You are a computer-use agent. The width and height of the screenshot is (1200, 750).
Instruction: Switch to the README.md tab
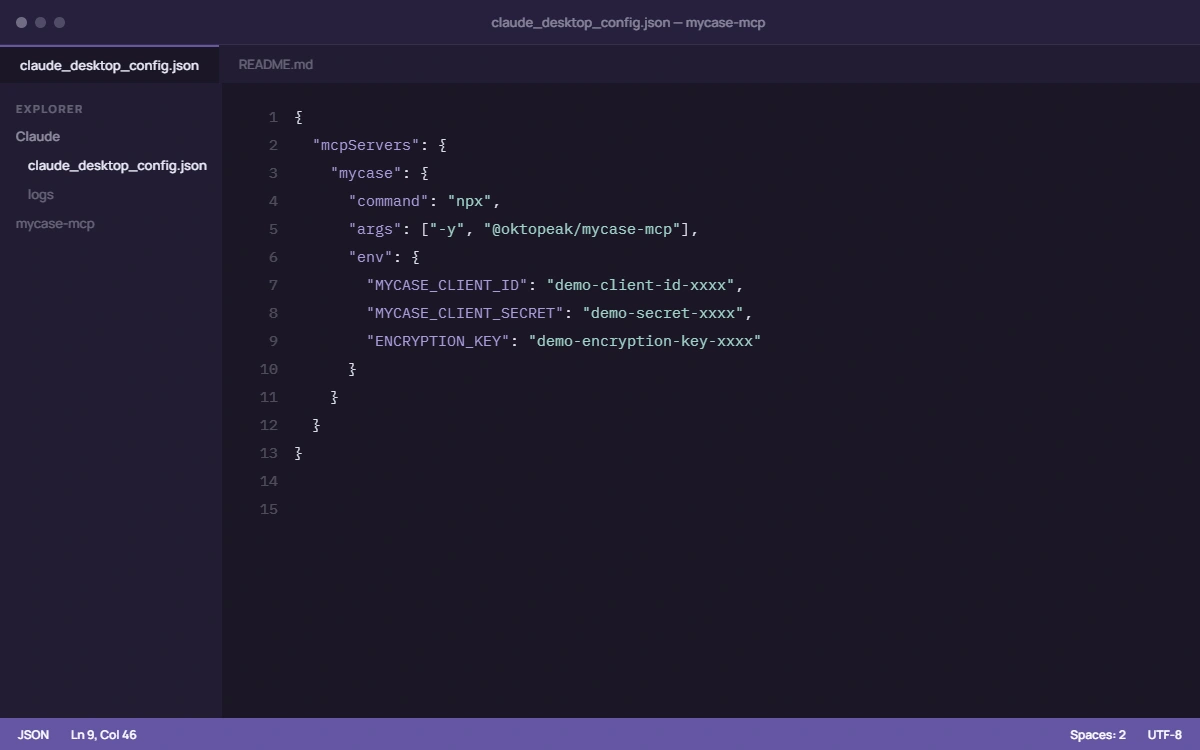point(276,64)
